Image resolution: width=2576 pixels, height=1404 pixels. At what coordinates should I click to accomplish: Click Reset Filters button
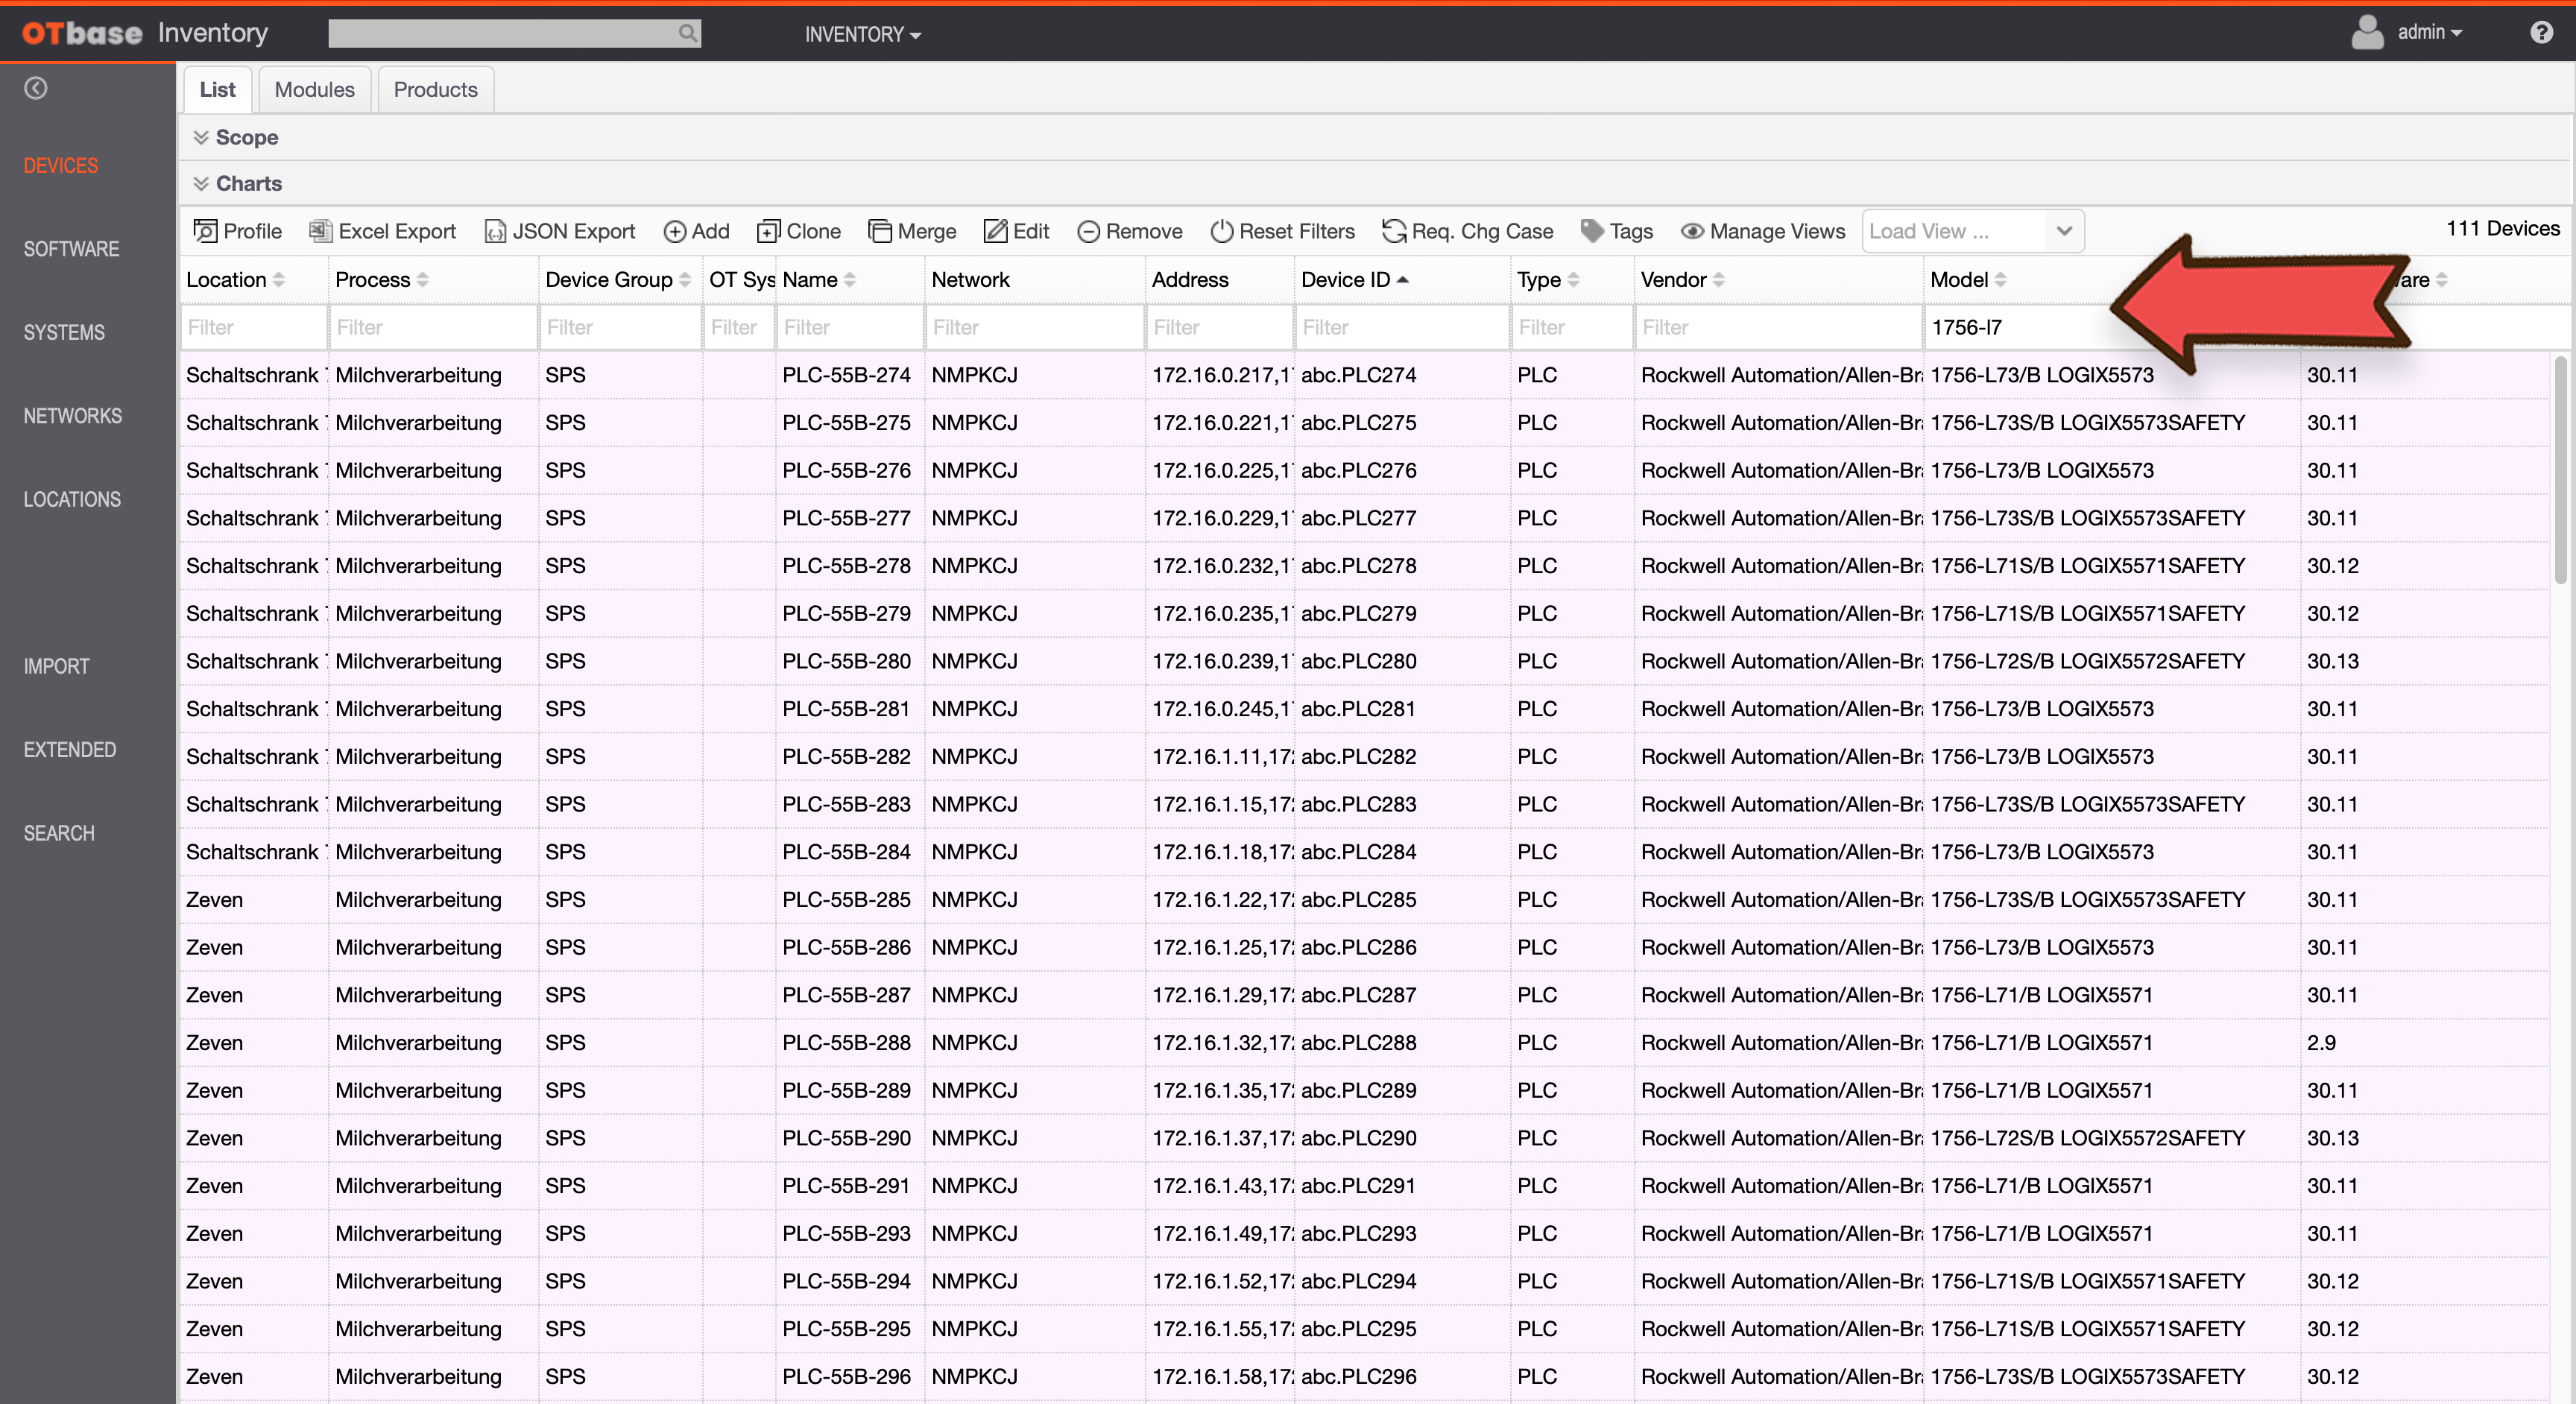[1283, 231]
